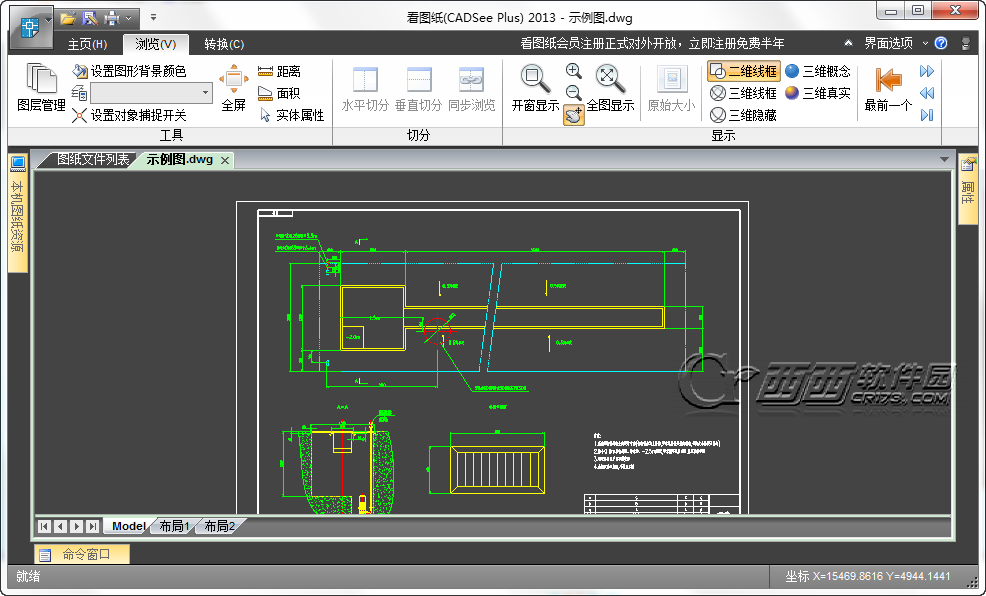Image resolution: width=986 pixels, height=596 pixels.
Task: Click the yellow grating plan in drawing
Action: pyautogui.click(x=497, y=470)
